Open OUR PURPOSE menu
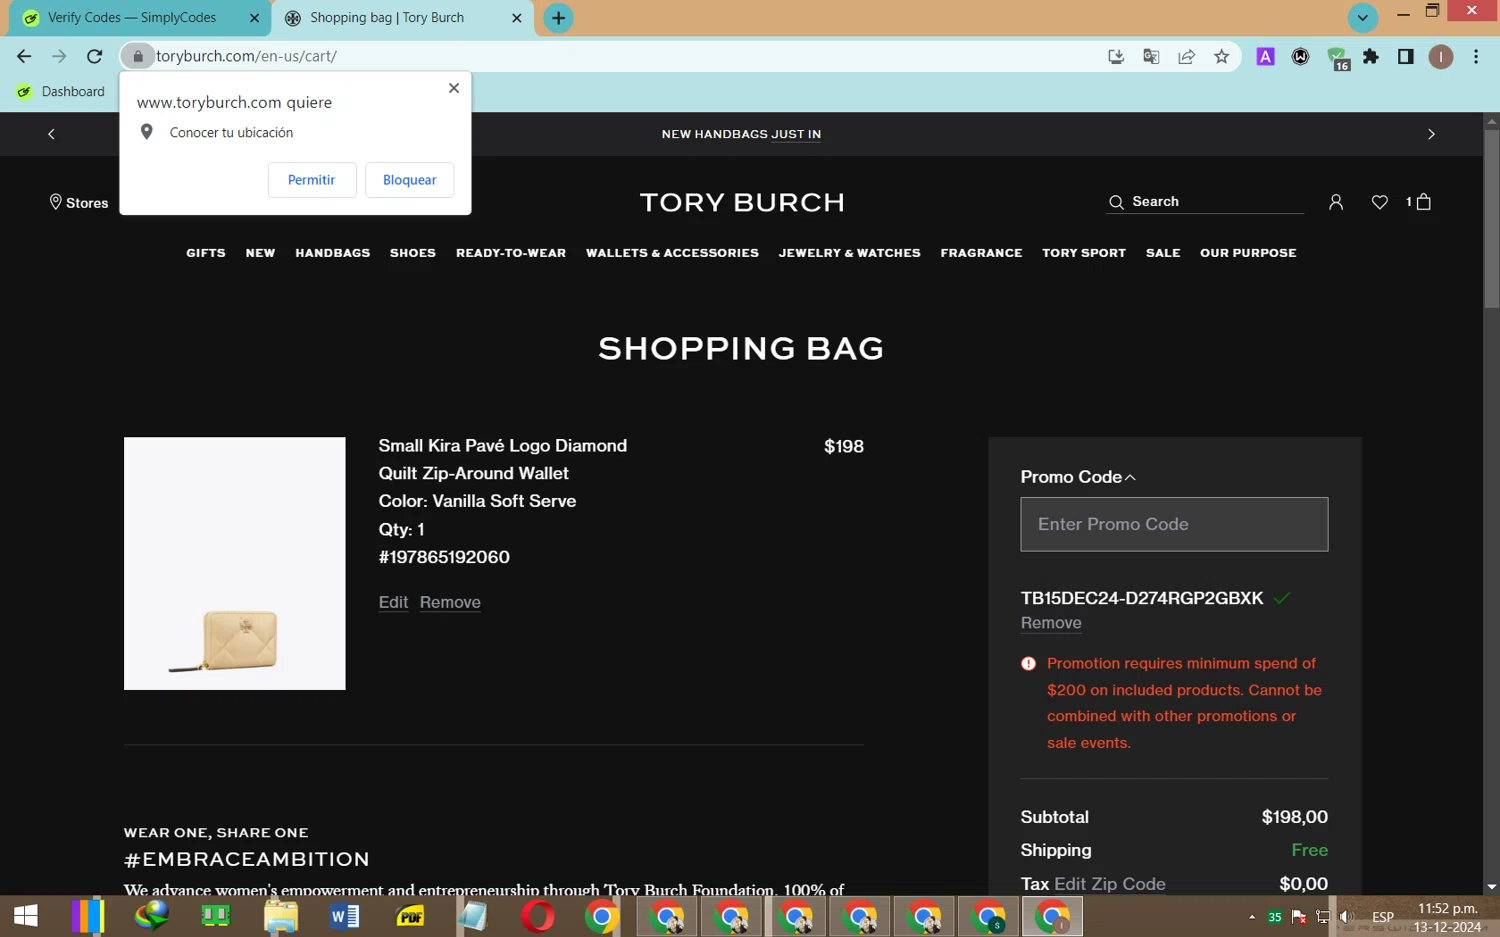The image size is (1500, 937). click(1248, 253)
